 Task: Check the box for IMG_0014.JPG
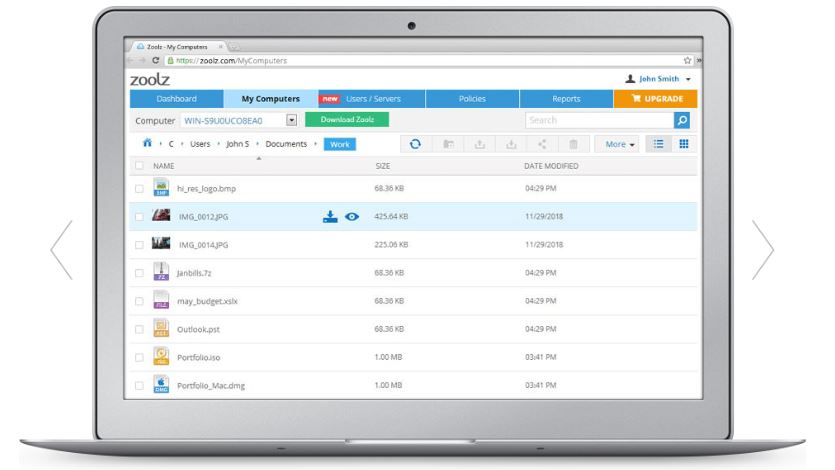(x=140, y=245)
